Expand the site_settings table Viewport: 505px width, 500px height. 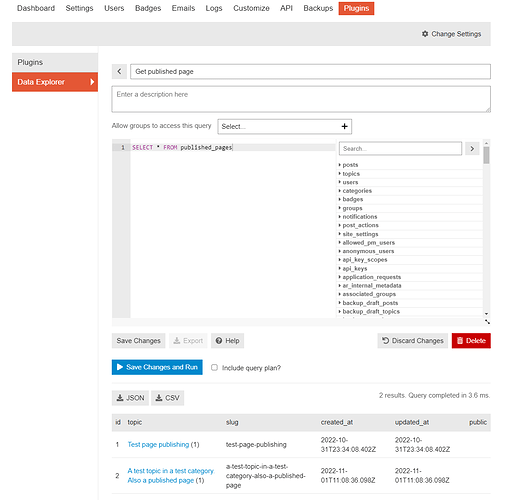[360, 234]
